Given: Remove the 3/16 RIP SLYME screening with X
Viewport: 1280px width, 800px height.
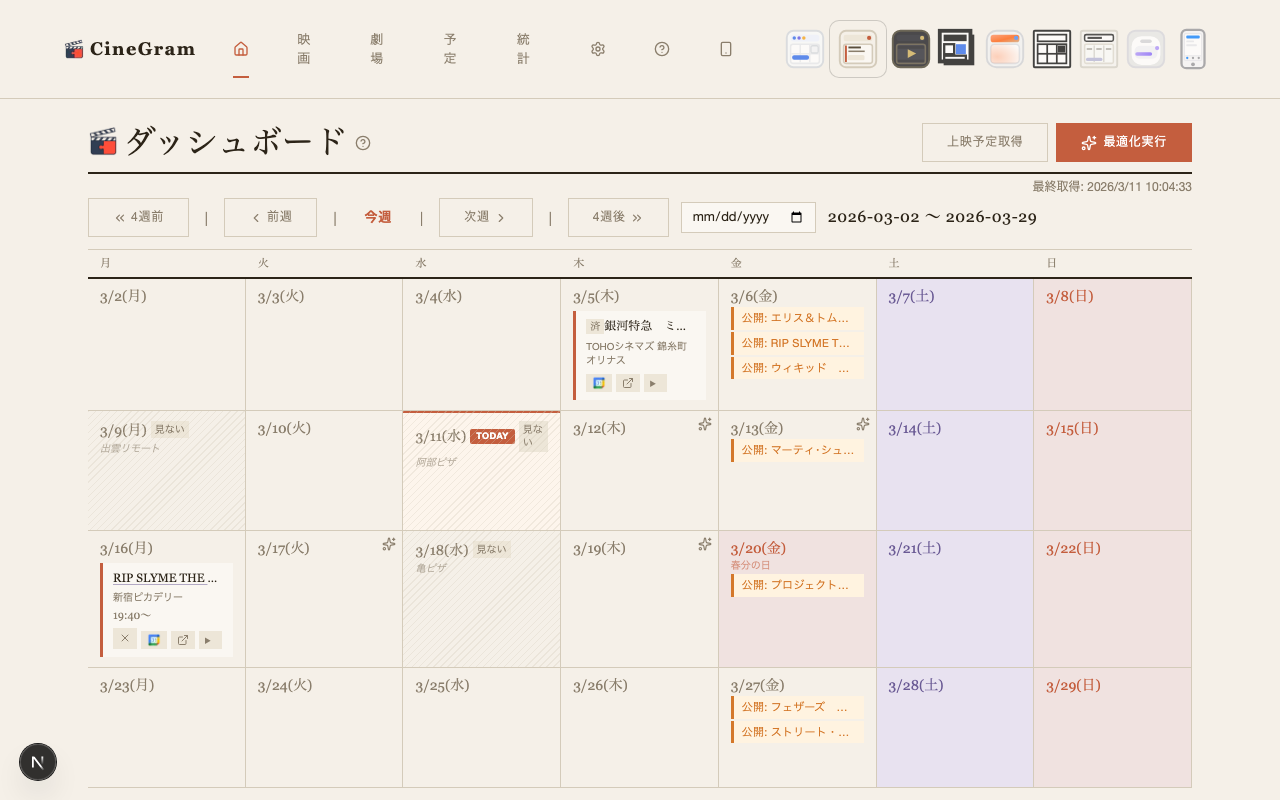Looking at the screenshot, I should click(125, 639).
